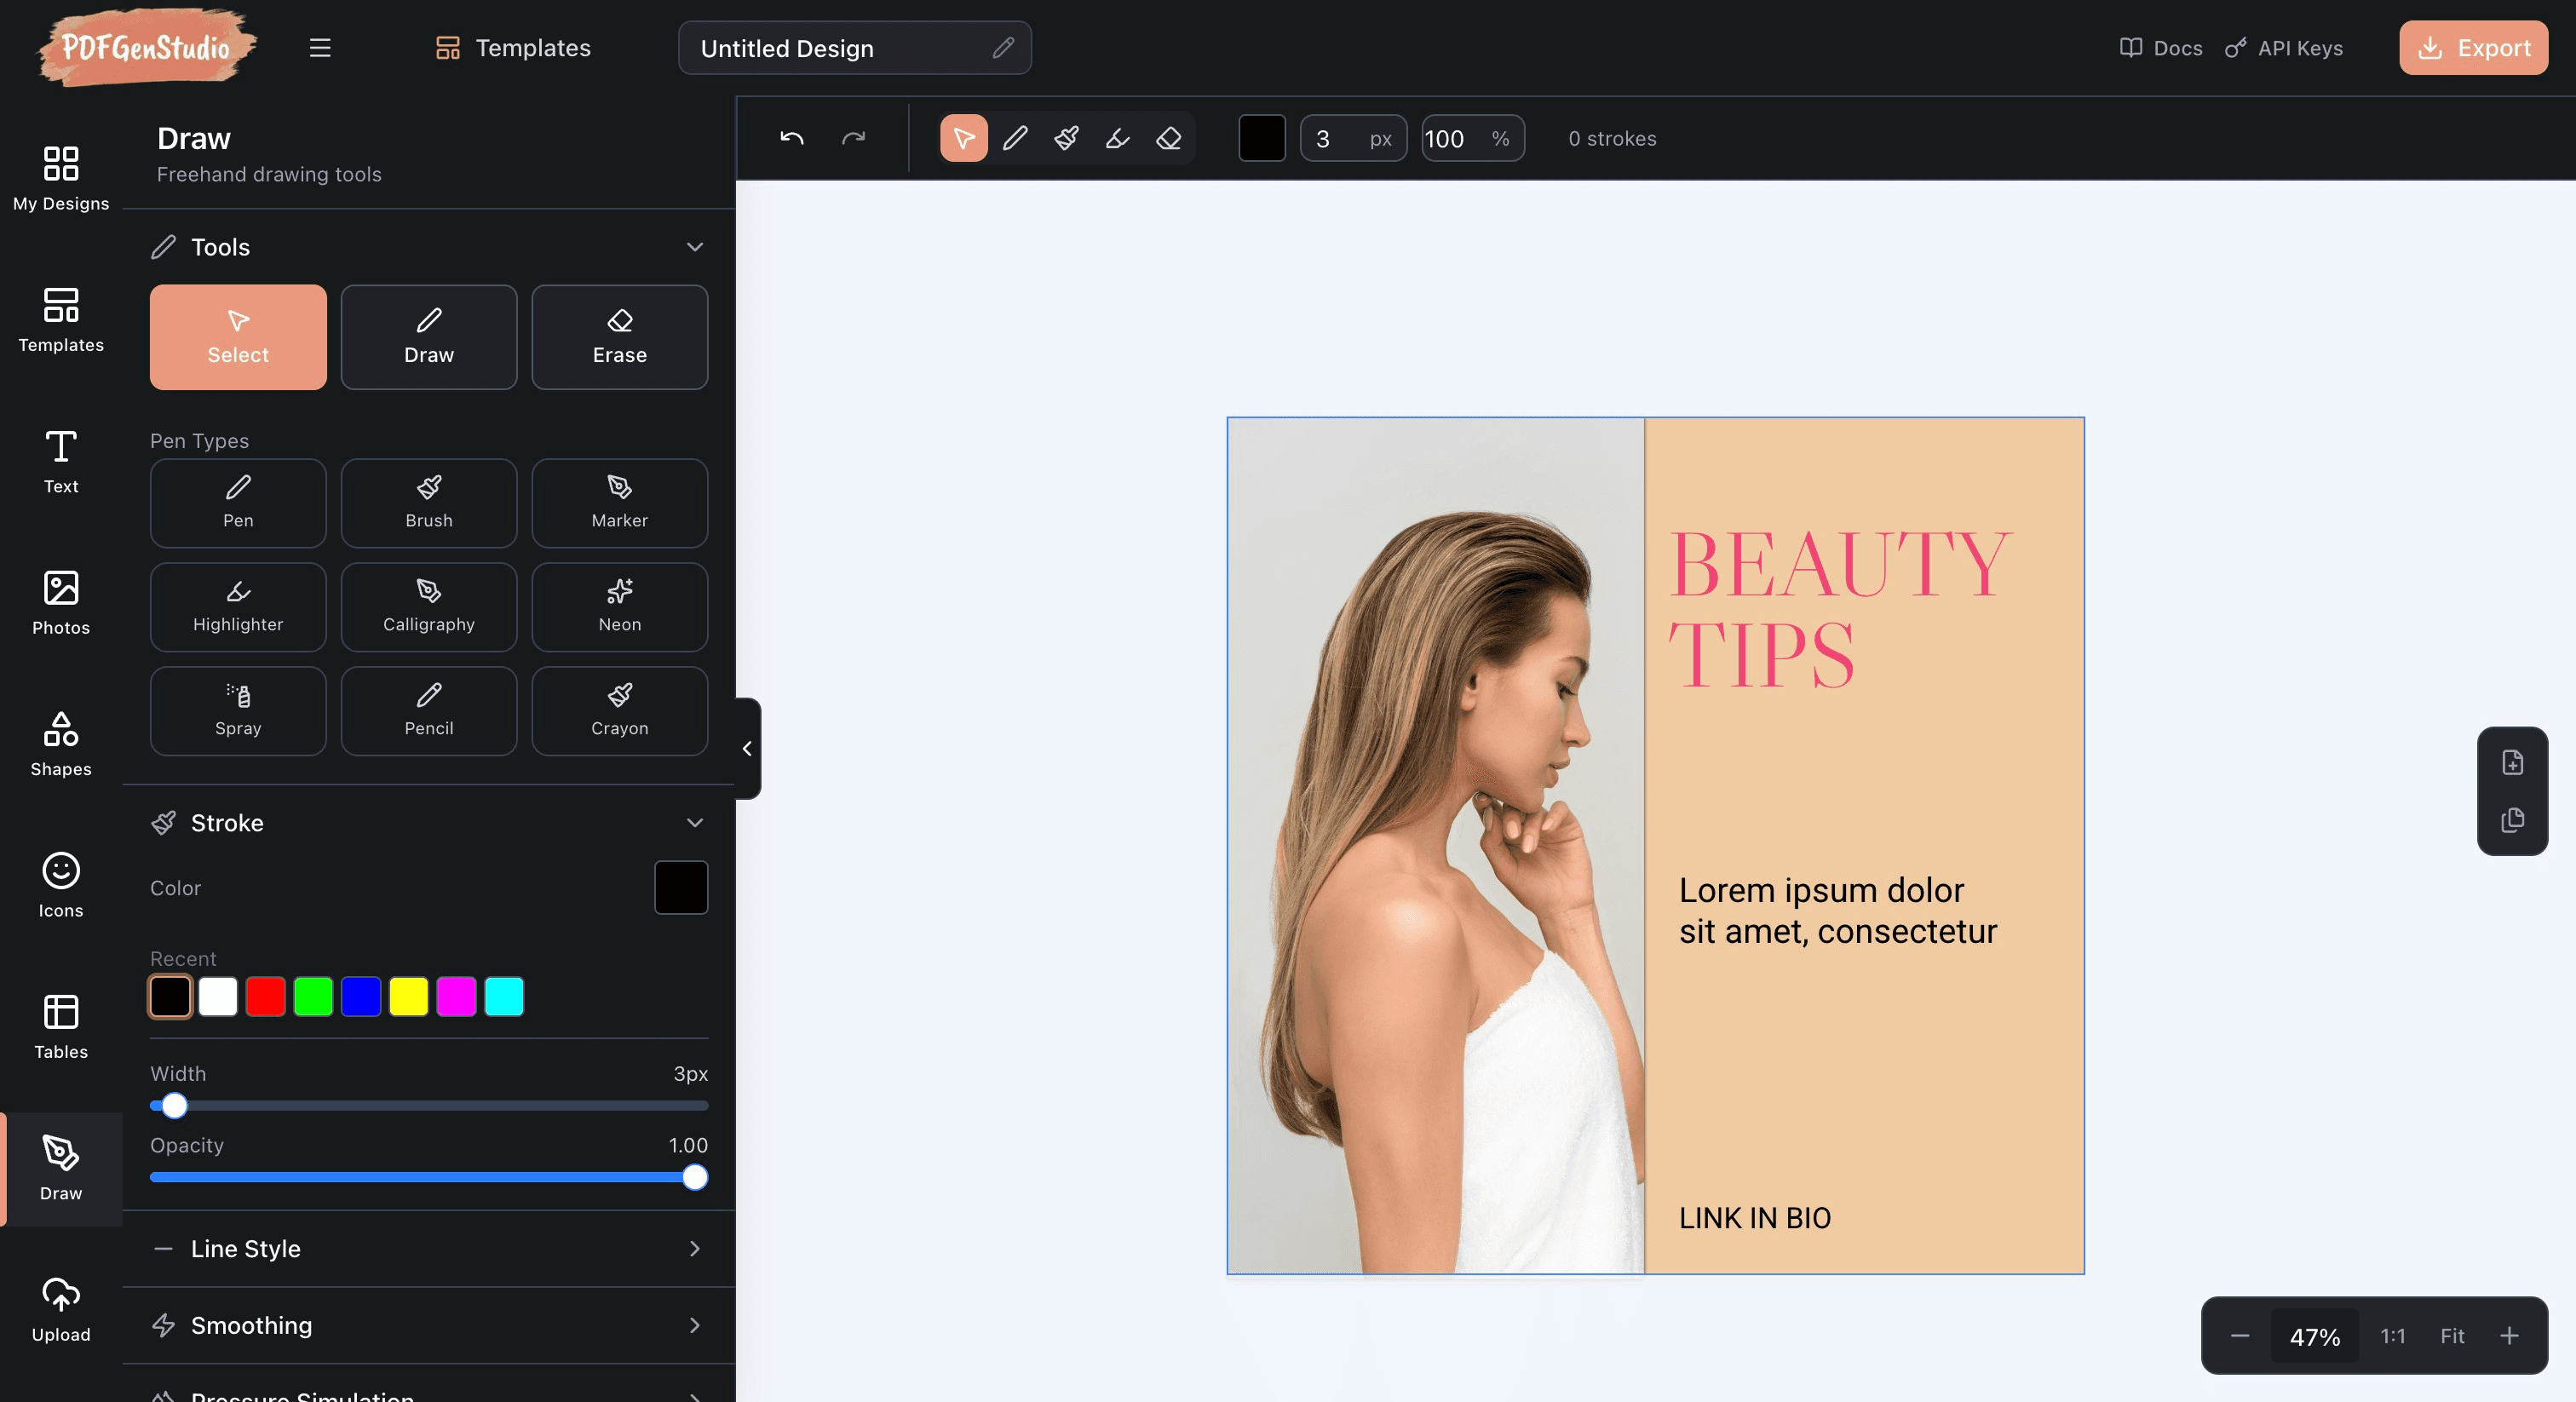Choose the Spray pen type
This screenshot has height=1402, width=2576.
(237, 710)
